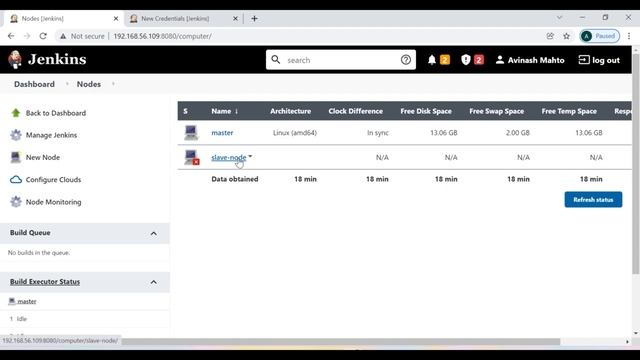Click in the Jenkins search field
This screenshot has width=640, height=360.
(341, 60)
